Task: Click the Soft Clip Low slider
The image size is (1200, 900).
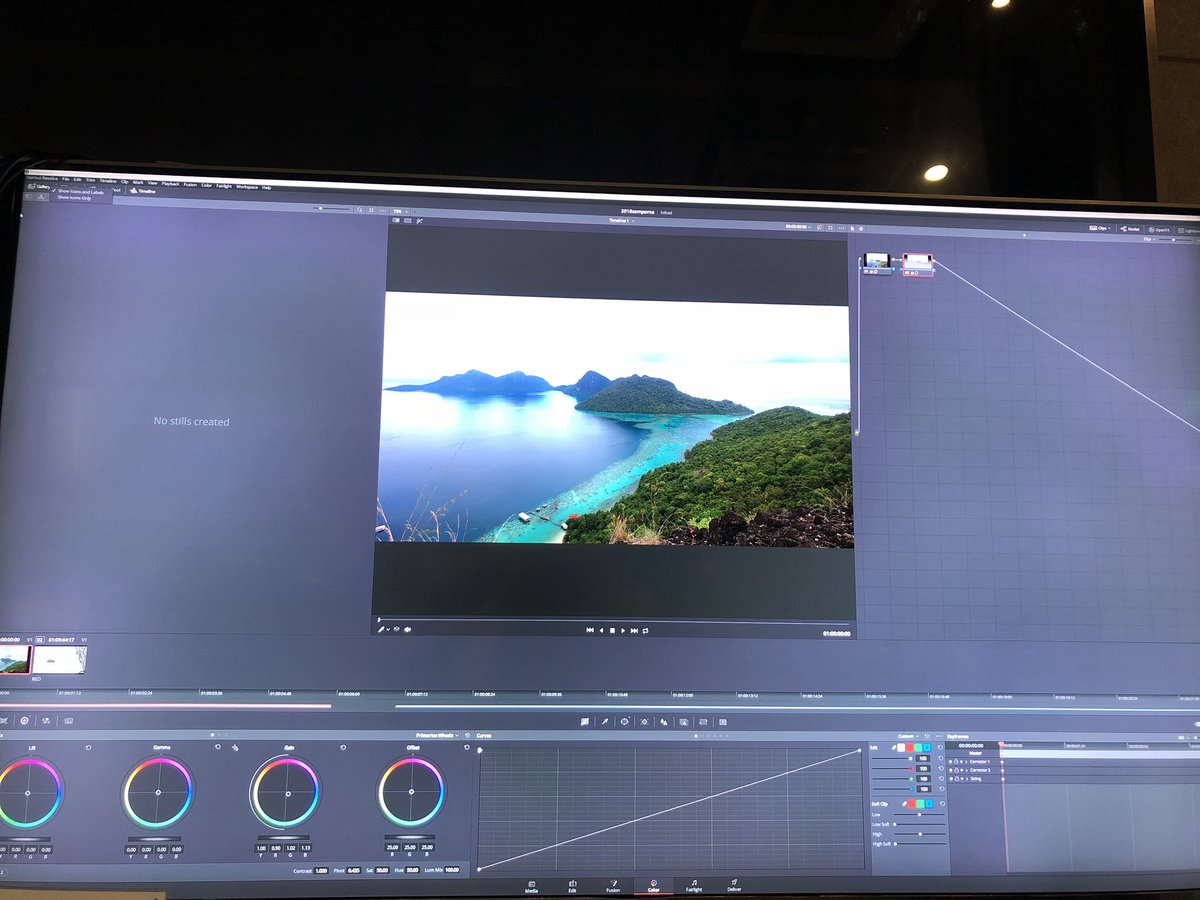Action: (919, 814)
